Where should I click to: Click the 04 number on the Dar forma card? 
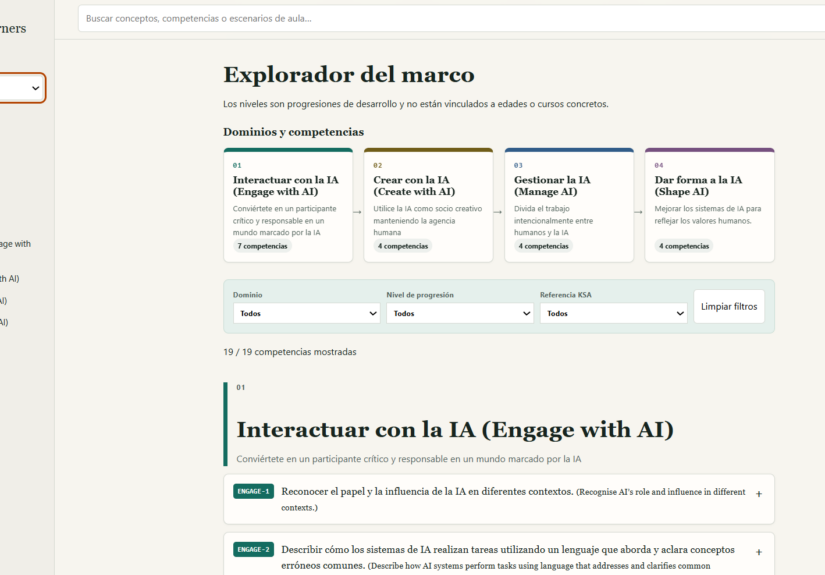[x=659, y=165]
